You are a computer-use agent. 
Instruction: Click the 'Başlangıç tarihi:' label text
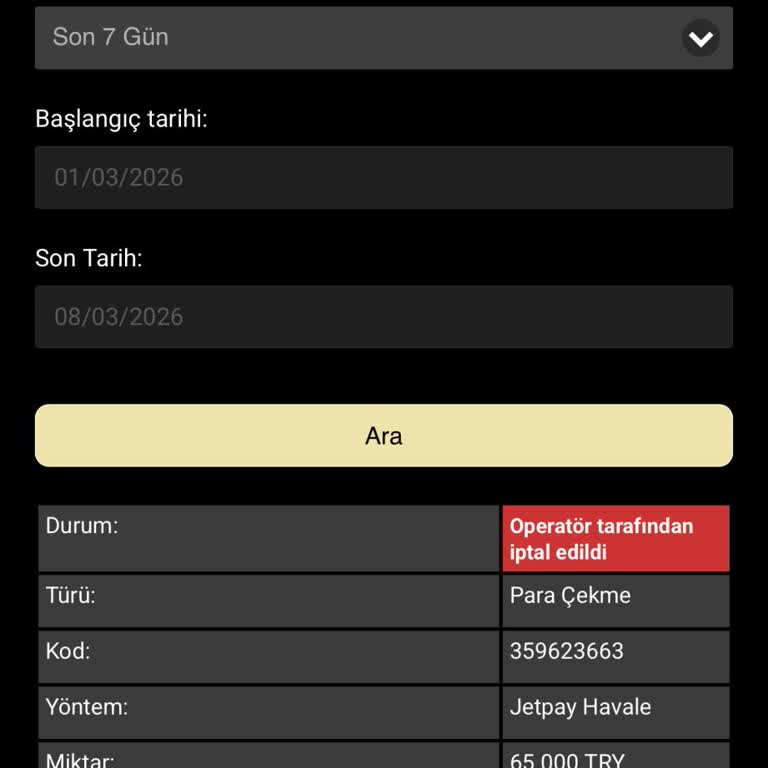pyautogui.click(x=121, y=119)
